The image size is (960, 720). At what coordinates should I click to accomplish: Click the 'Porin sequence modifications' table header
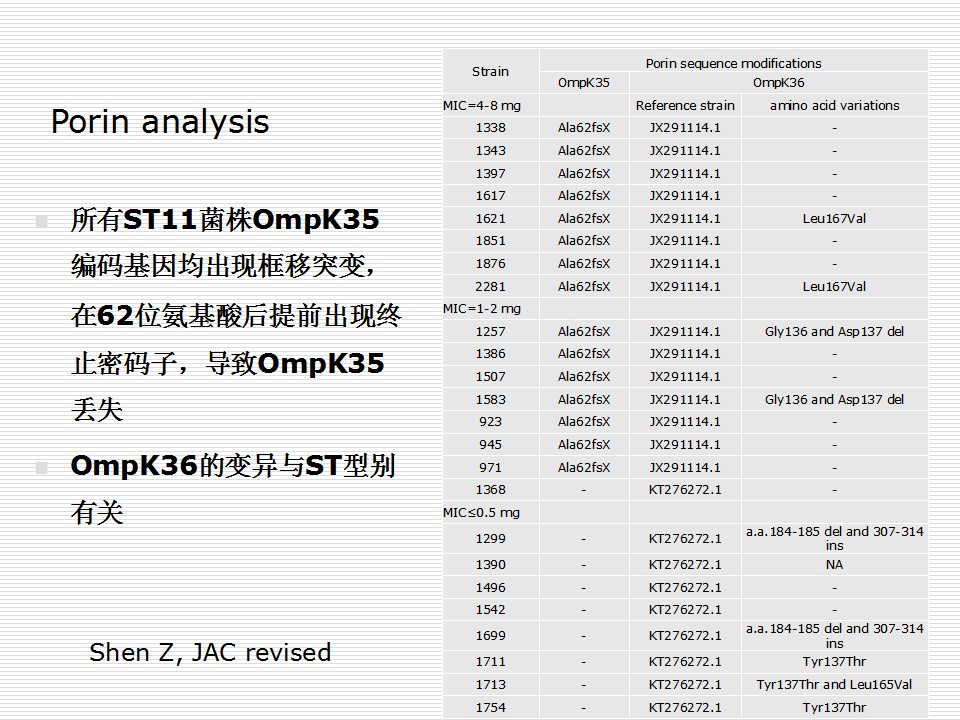[733, 63]
